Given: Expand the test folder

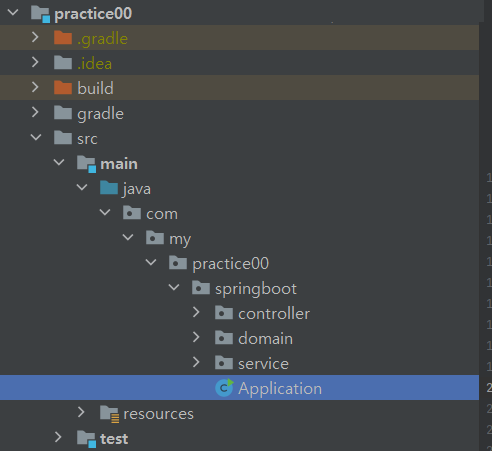Looking at the screenshot, I should tap(58, 437).
